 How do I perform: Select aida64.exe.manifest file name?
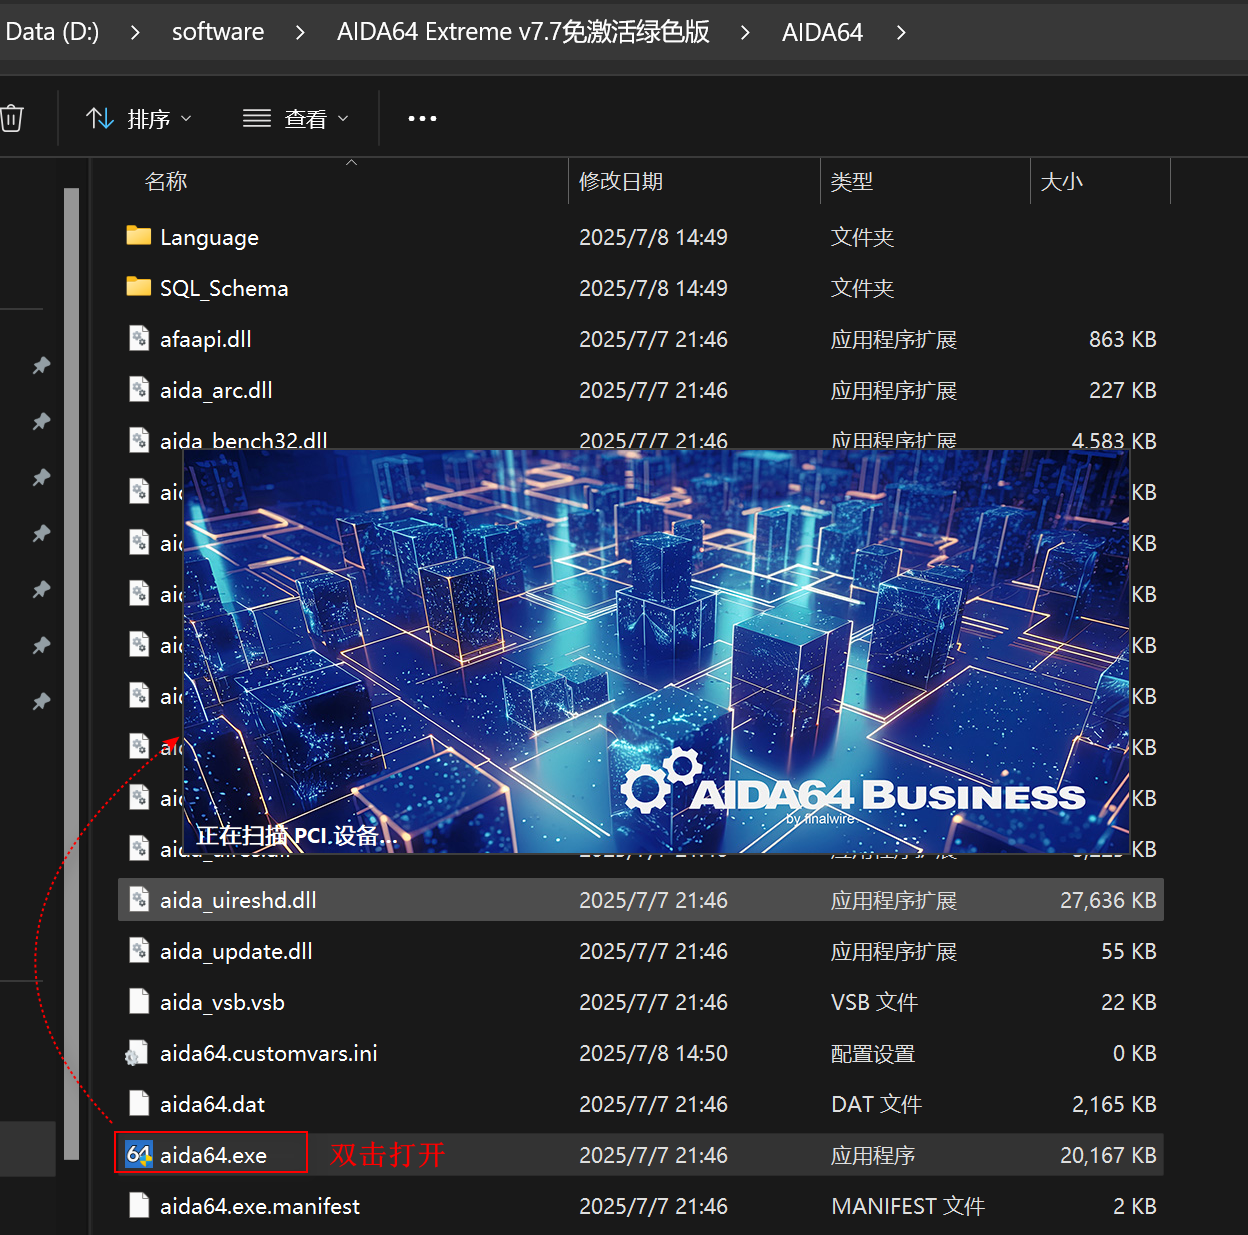(260, 1206)
